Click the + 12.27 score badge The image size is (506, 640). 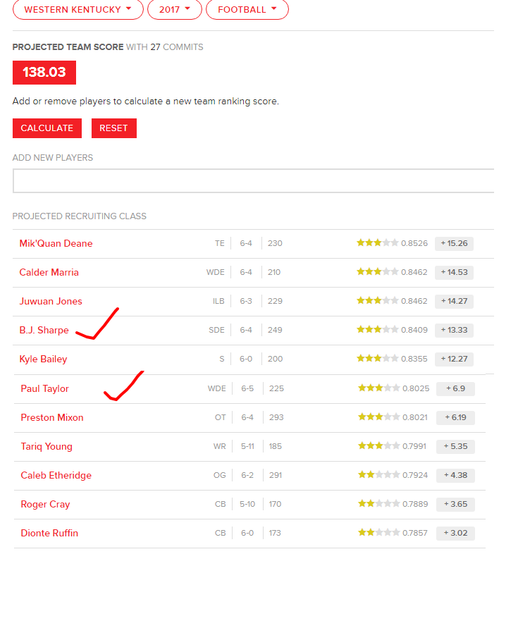[454, 359]
